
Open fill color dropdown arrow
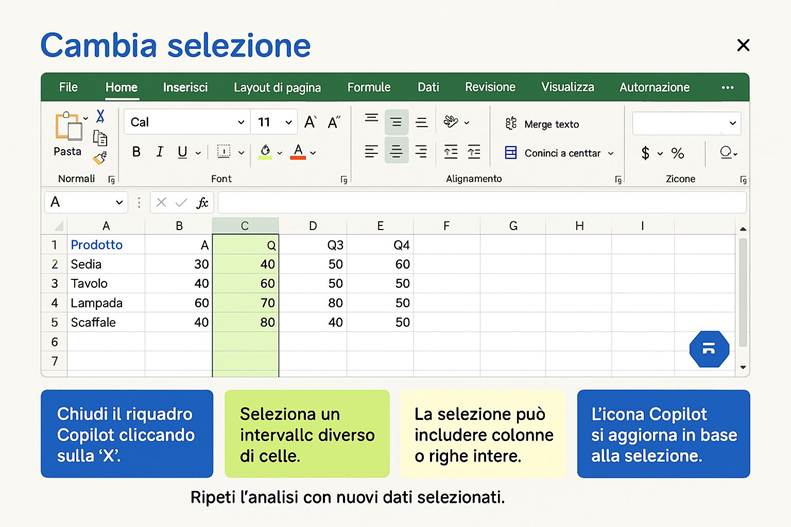[279, 153]
